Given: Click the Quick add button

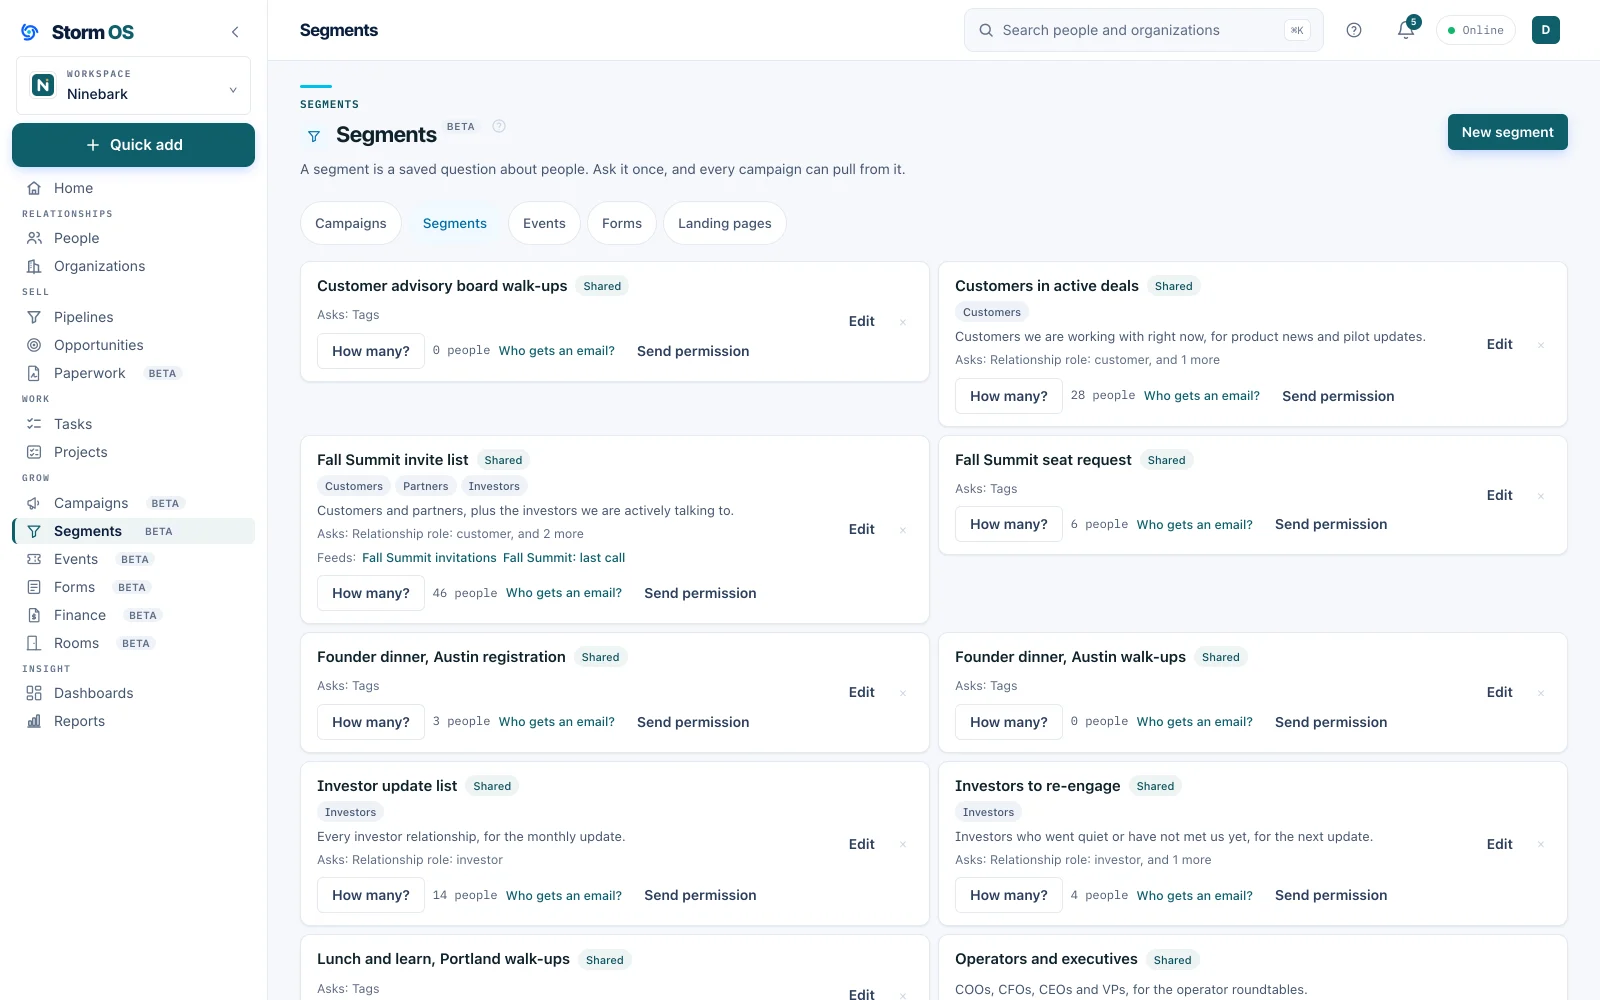Looking at the screenshot, I should click(133, 145).
